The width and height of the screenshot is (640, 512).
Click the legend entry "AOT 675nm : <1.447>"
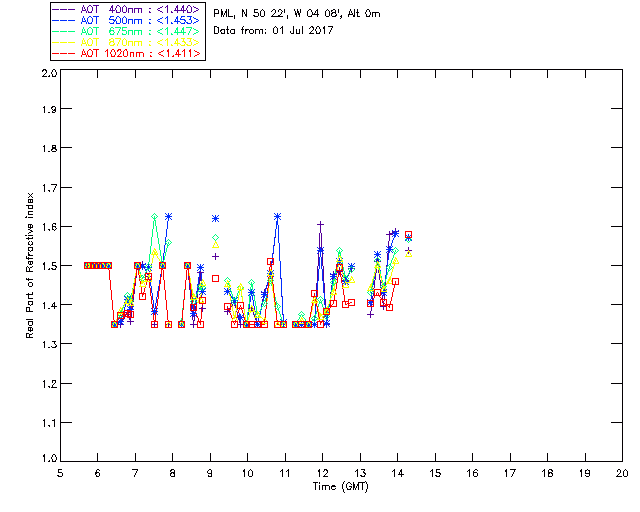click(127, 31)
